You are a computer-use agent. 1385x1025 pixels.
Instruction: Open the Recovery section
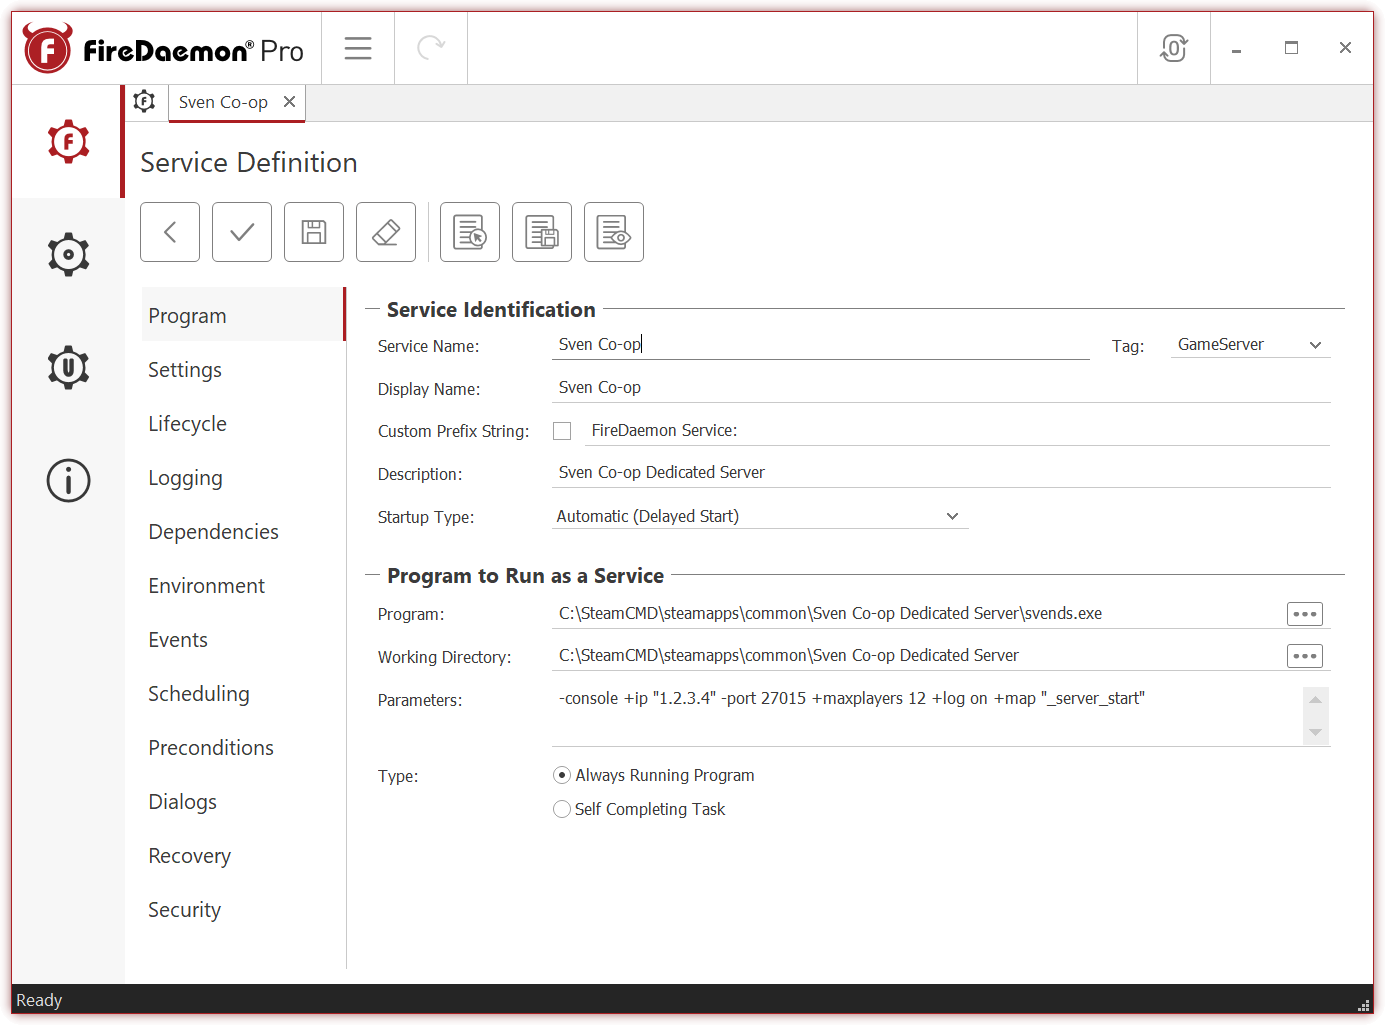click(243, 855)
